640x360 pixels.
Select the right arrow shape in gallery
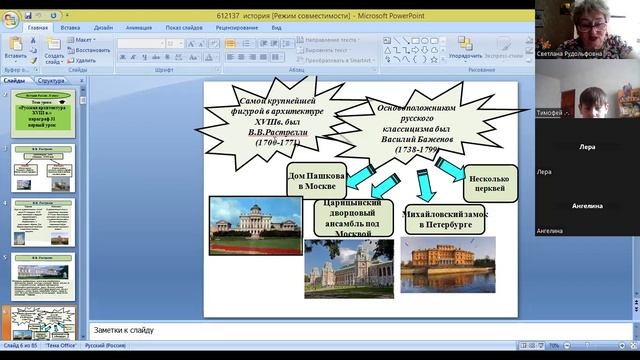pos(415,50)
